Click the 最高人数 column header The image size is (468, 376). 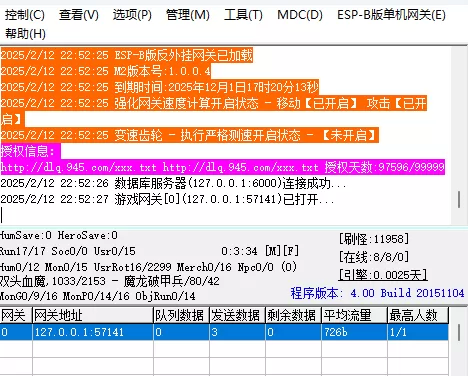(x=418, y=315)
